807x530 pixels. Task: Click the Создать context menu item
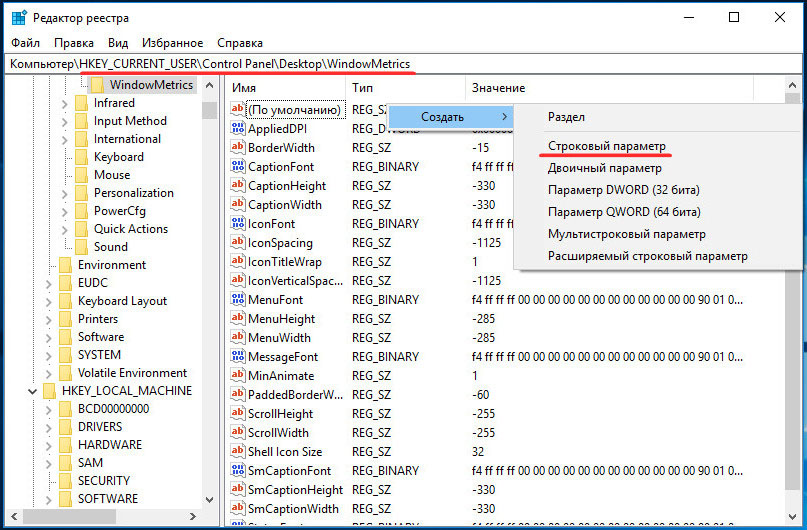tap(450, 117)
